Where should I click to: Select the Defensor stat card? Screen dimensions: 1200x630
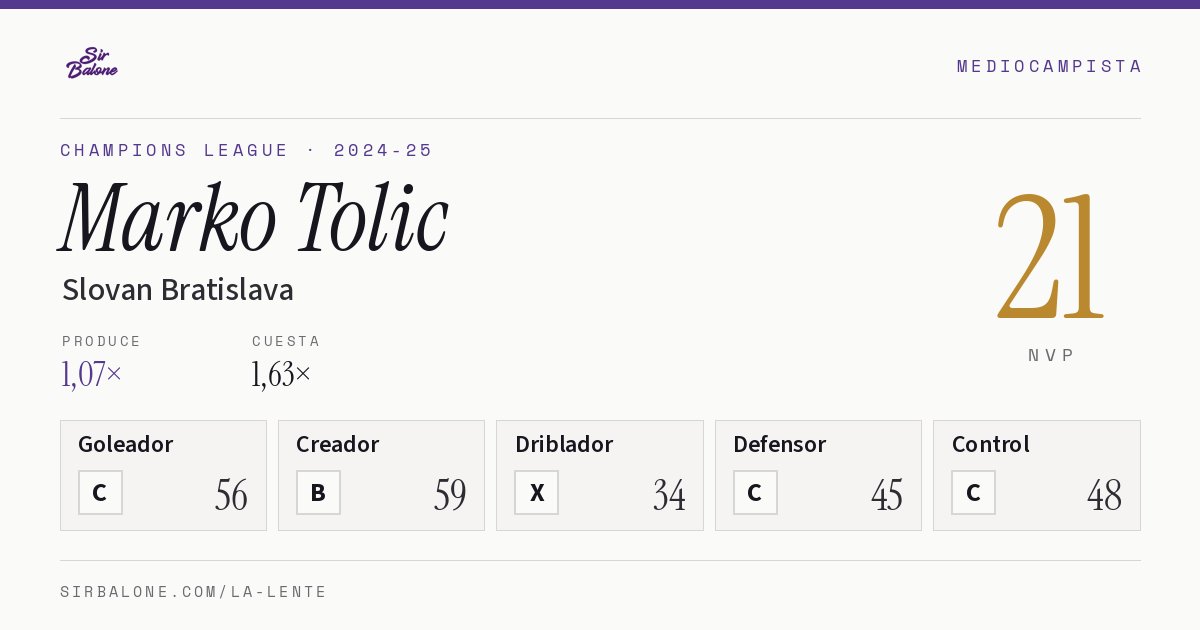pos(818,475)
